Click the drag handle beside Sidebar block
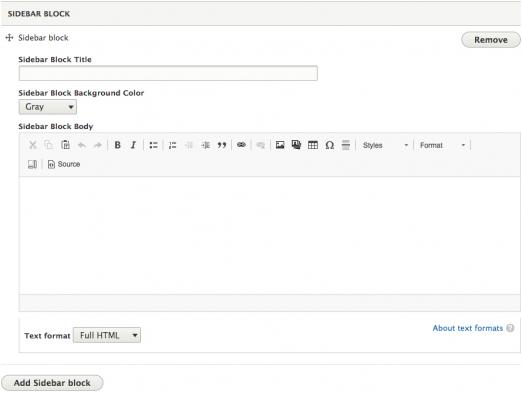The width and height of the screenshot is (522, 393). click(x=9, y=37)
